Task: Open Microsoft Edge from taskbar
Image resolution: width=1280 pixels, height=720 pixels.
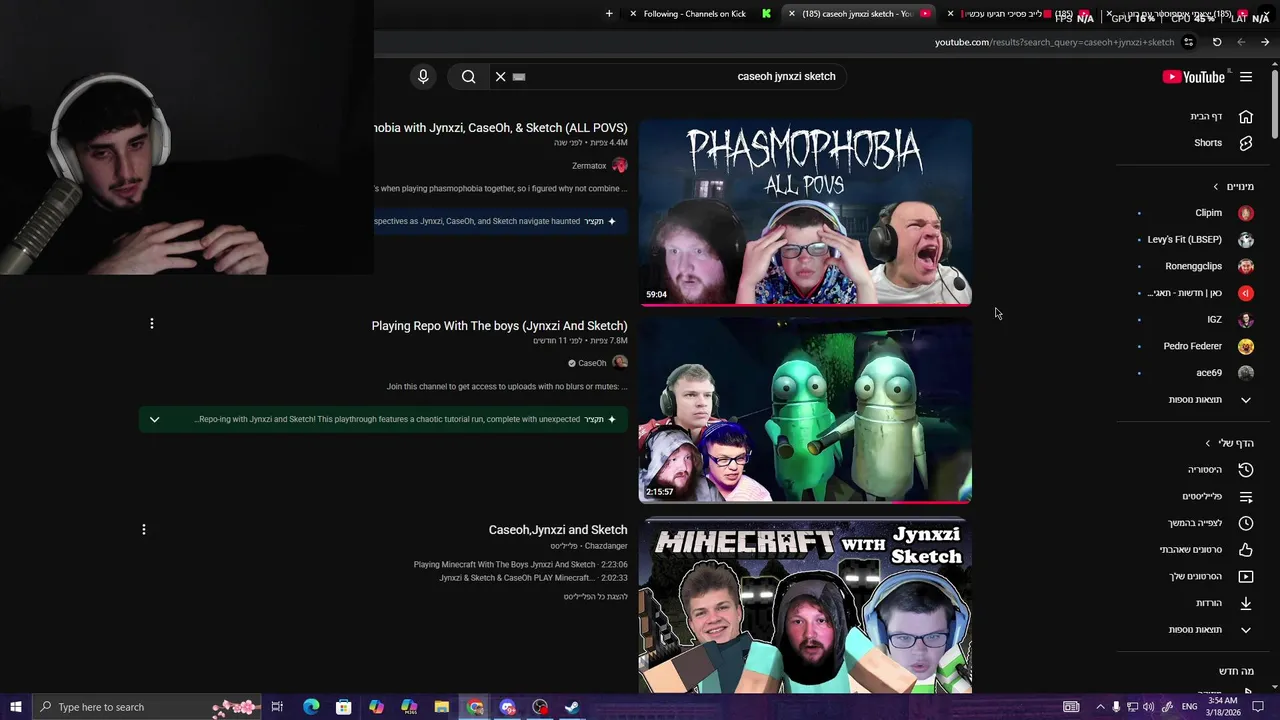Action: pyautogui.click(x=311, y=707)
